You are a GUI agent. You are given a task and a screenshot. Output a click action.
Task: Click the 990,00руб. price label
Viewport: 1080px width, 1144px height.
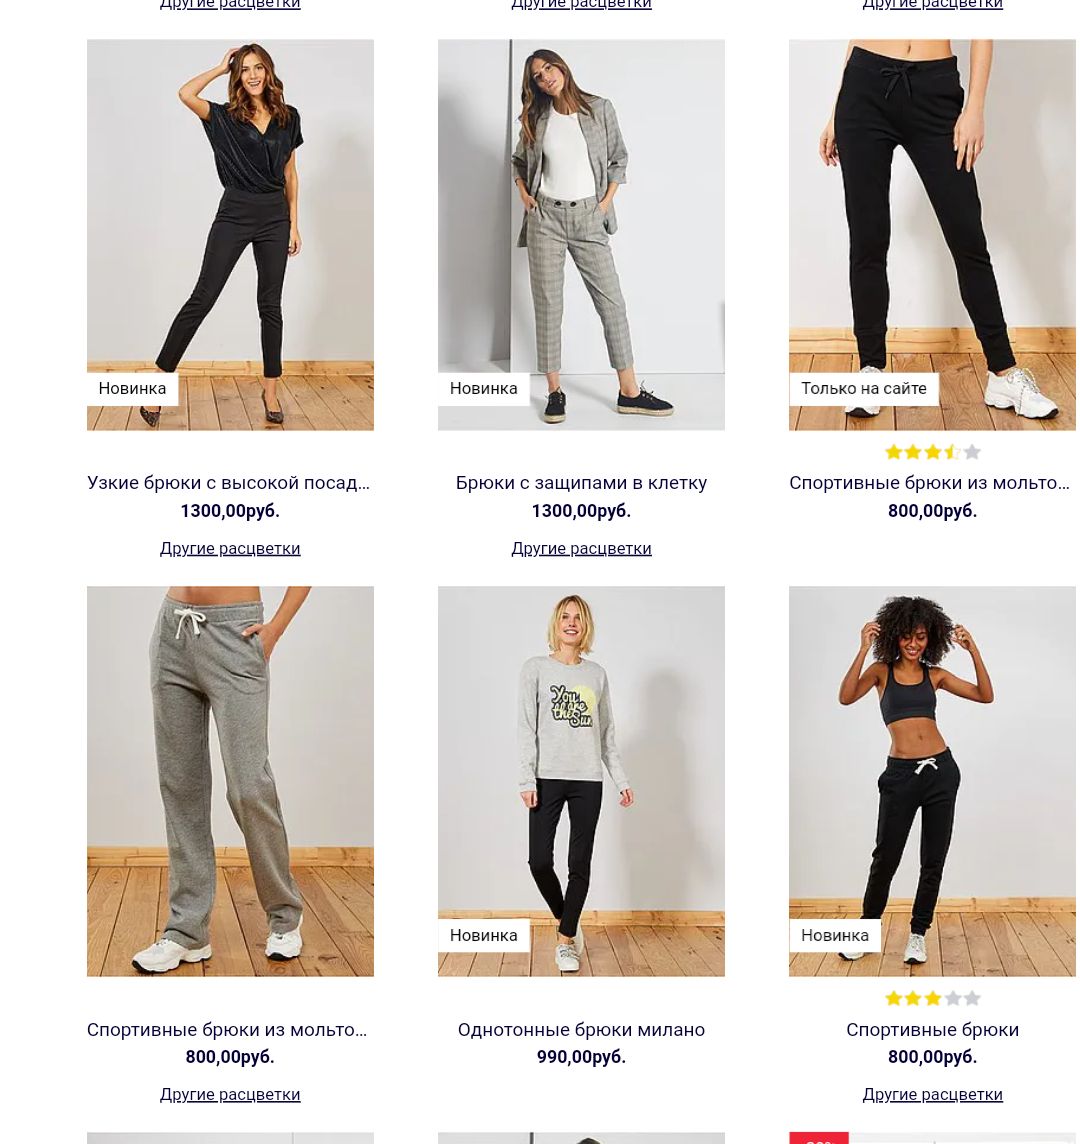pos(581,1056)
